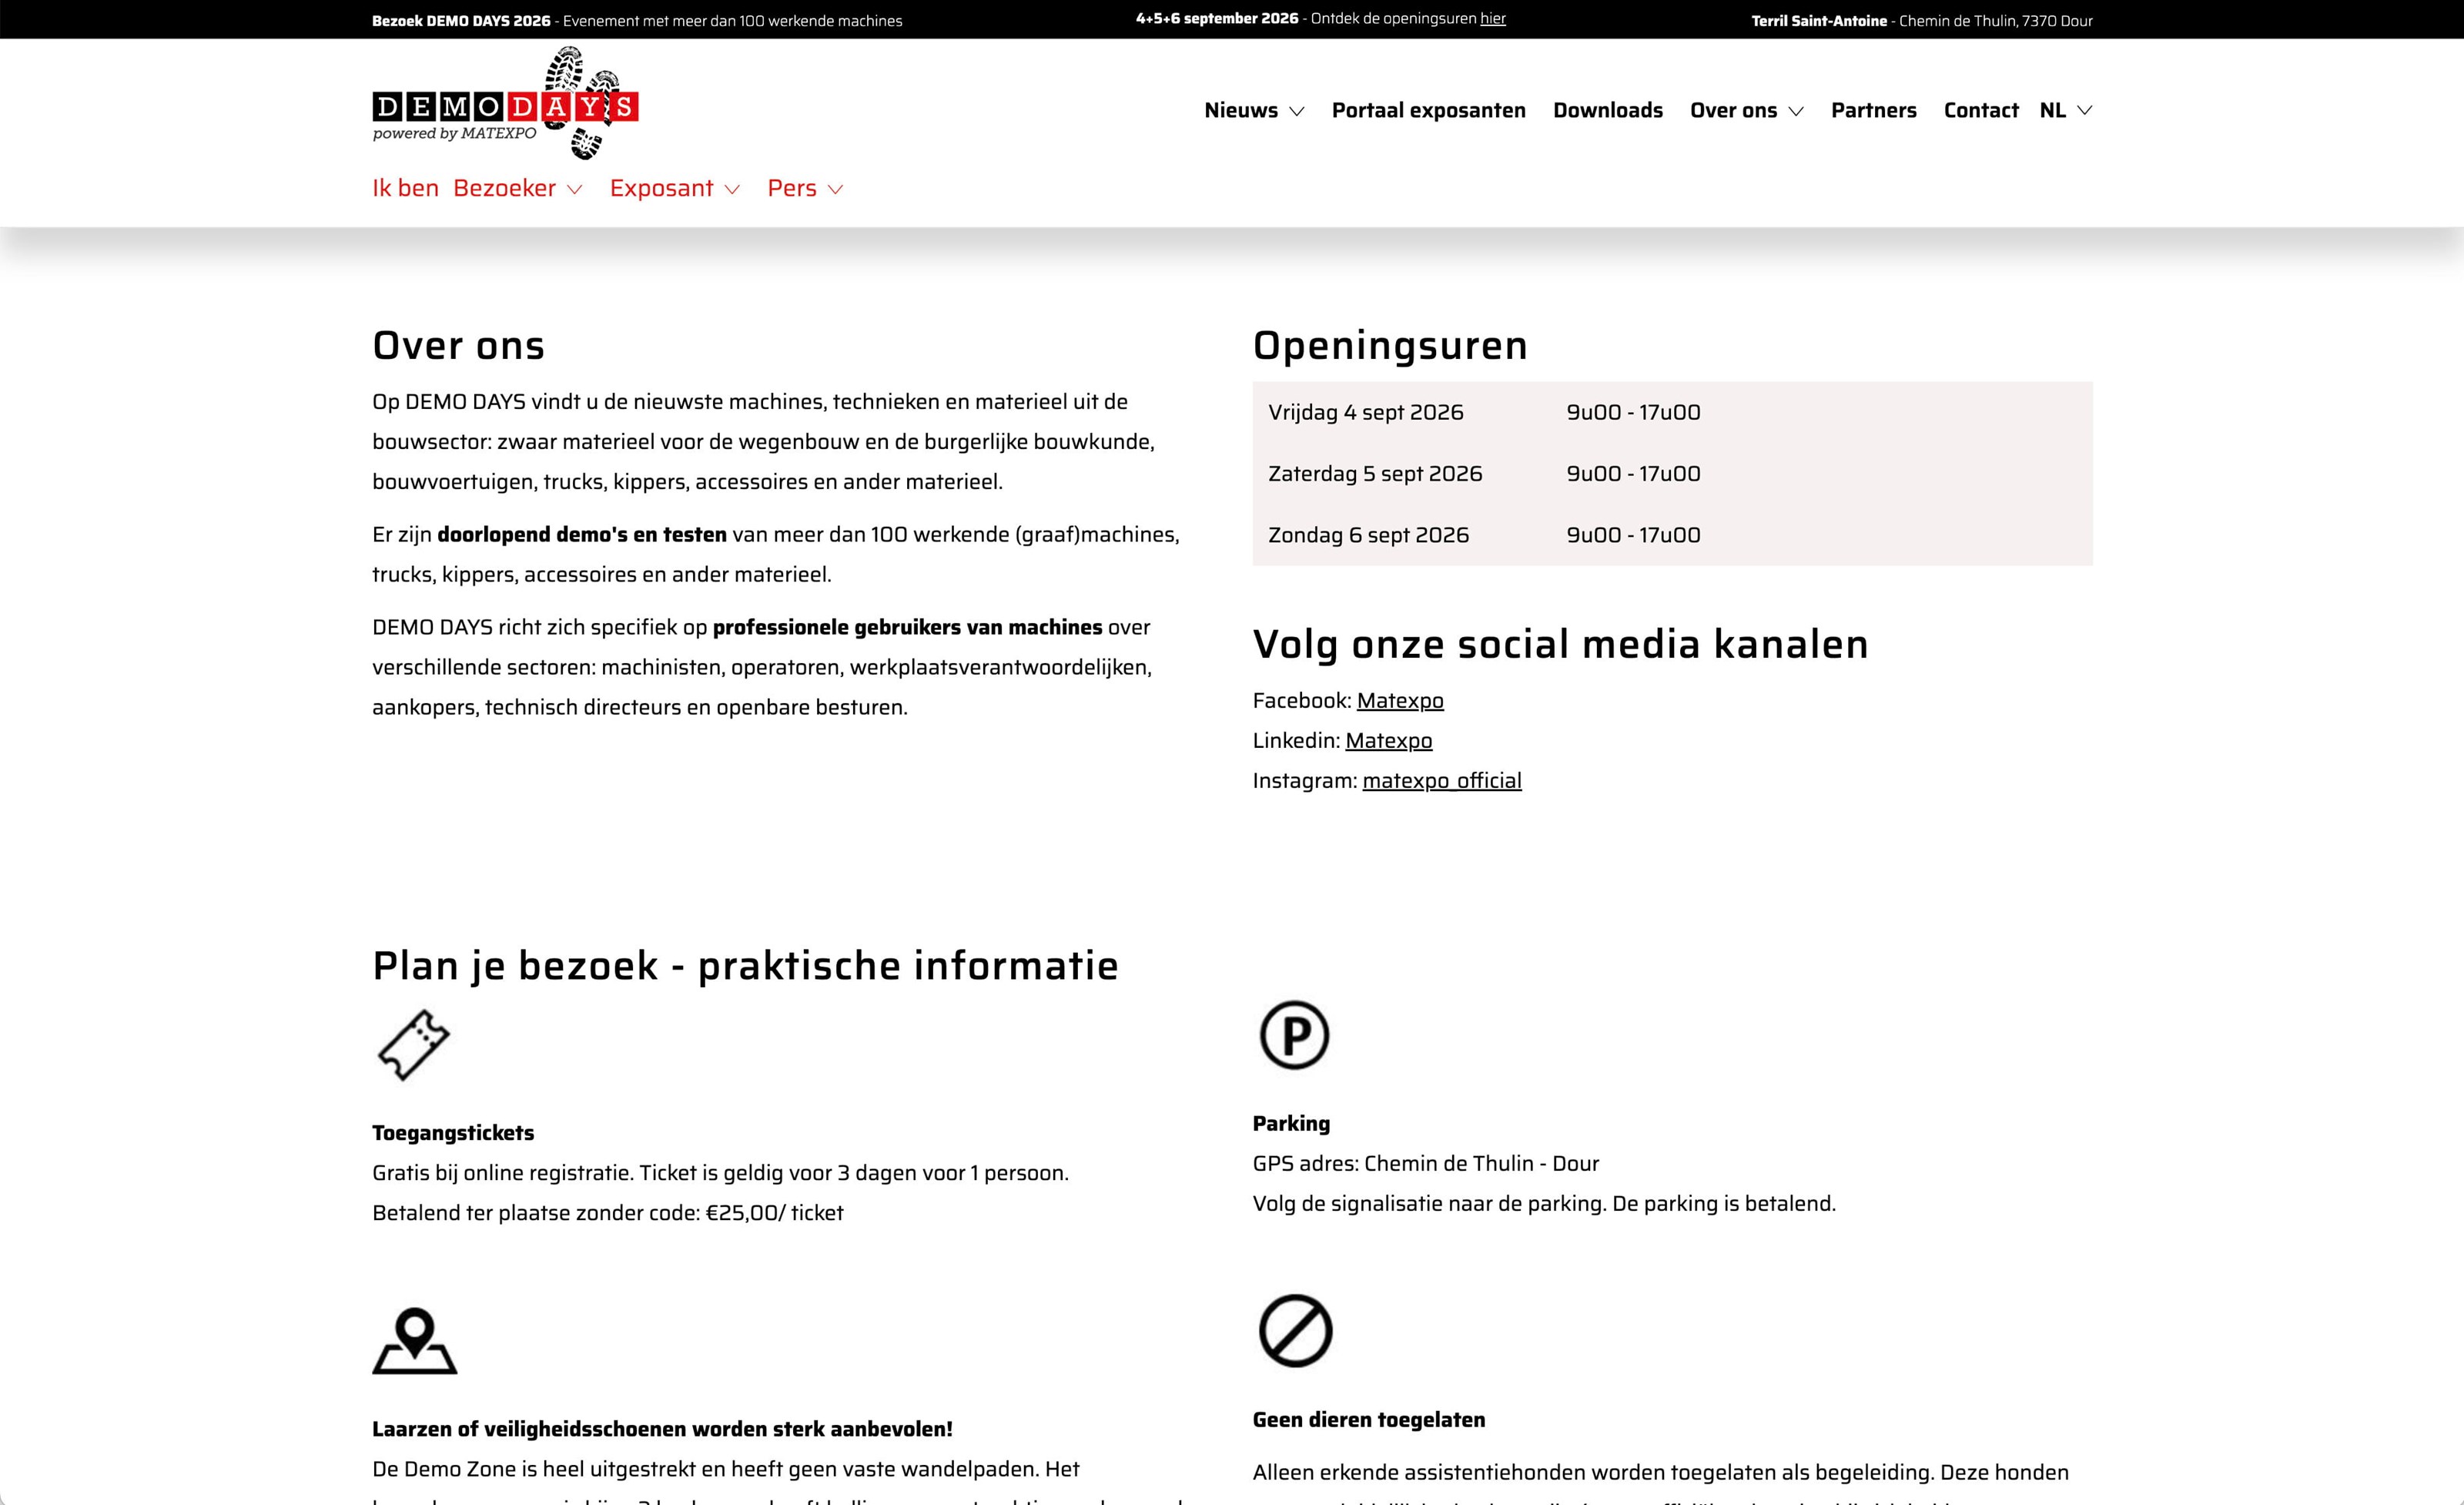2464x1505 pixels.
Task: Click the map pin location icon
Action: tap(414, 1341)
